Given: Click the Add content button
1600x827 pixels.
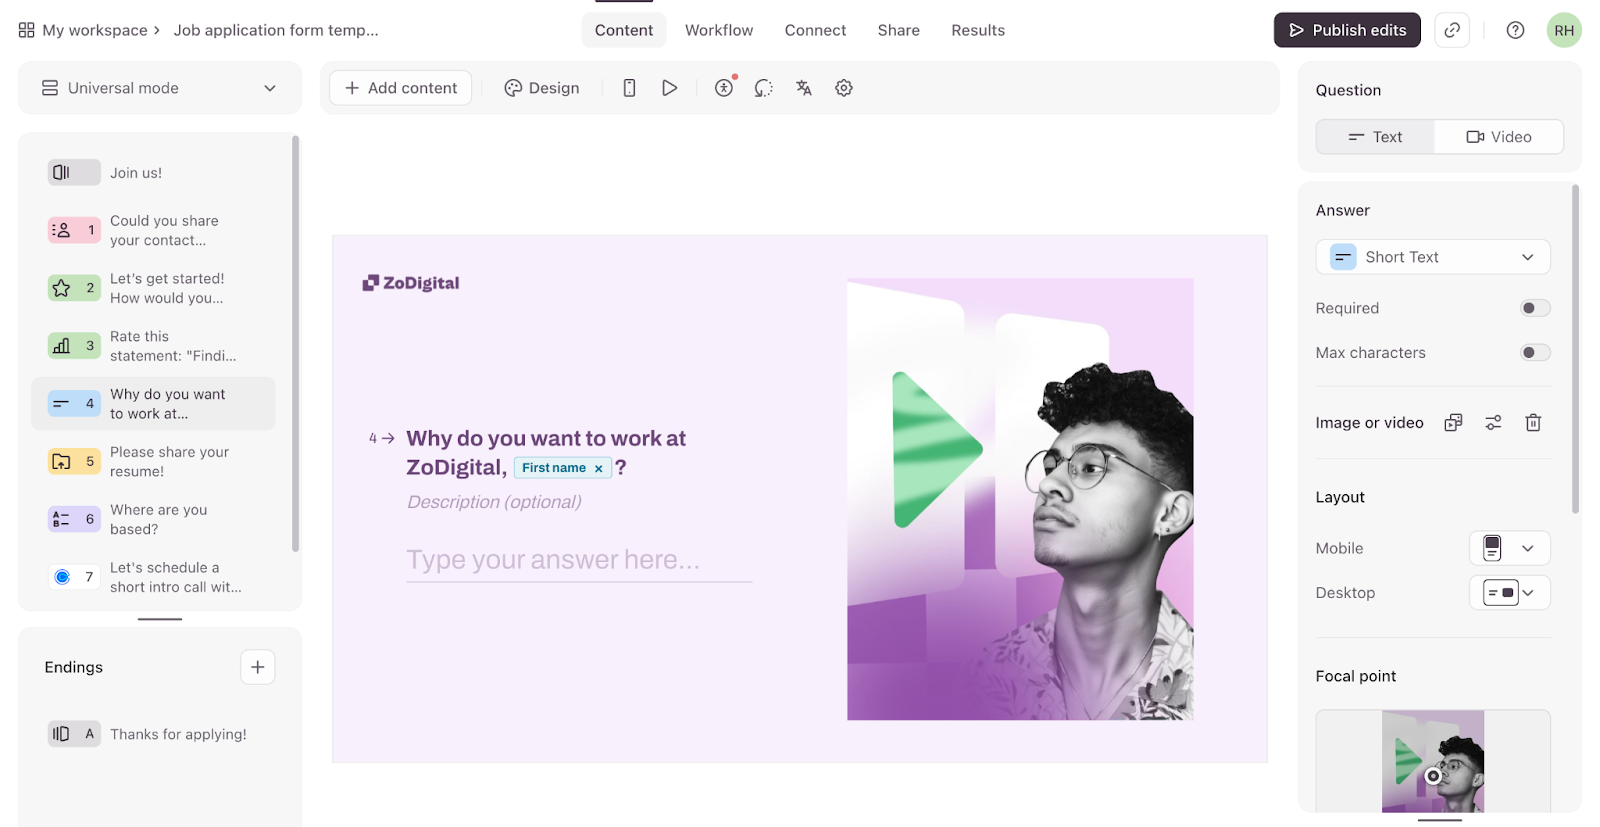Looking at the screenshot, I should coord(401,88).
